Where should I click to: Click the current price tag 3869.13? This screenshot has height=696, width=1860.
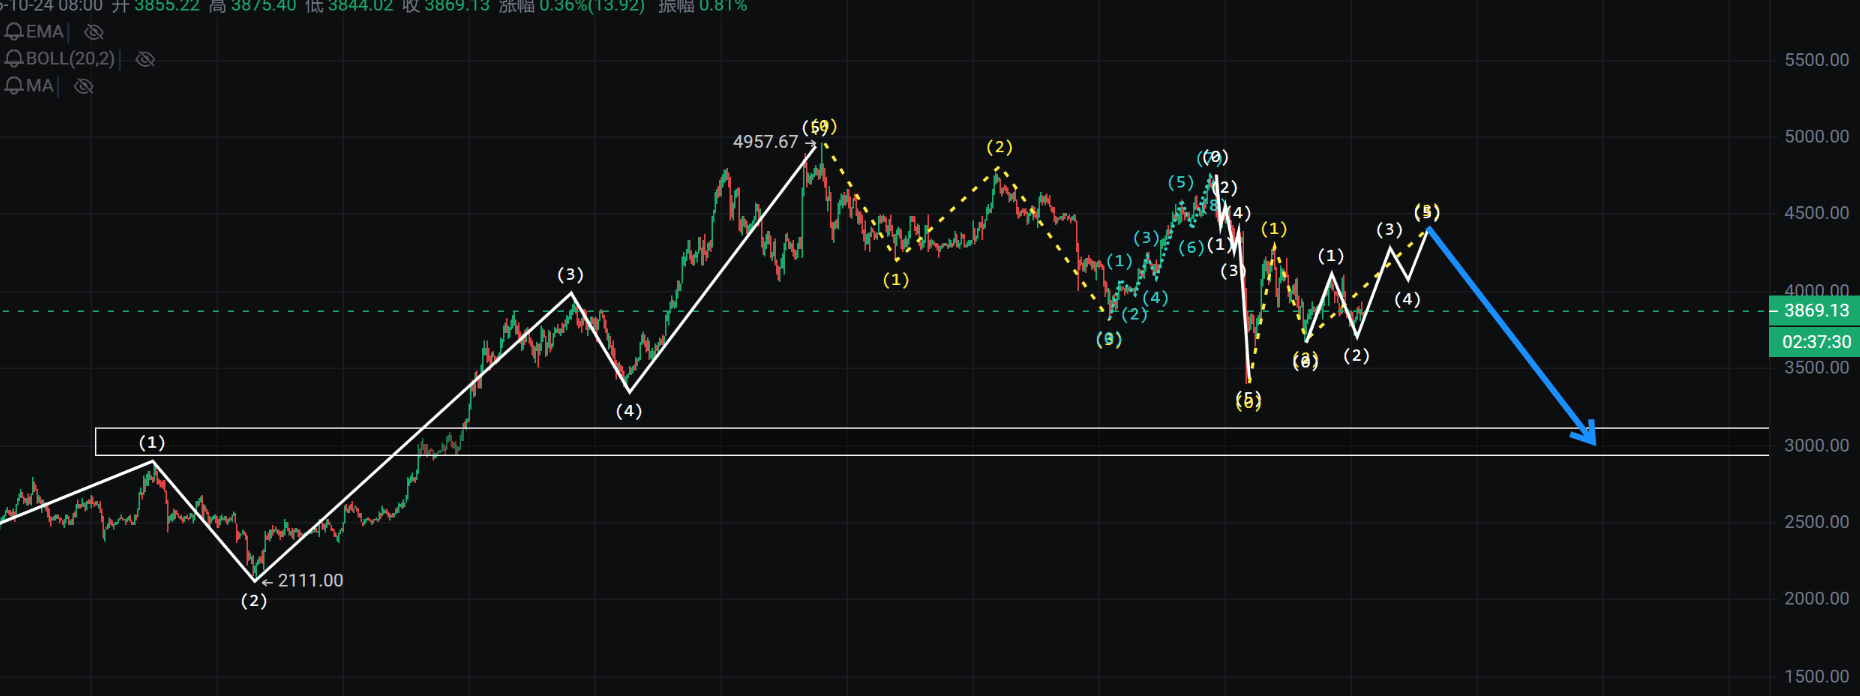(1814, 311)
